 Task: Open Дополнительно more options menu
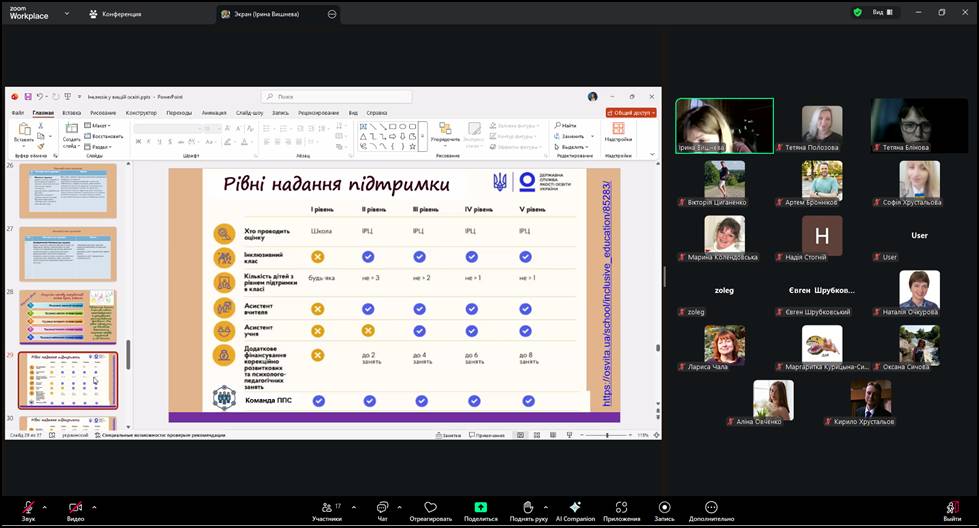click(x=711, y=508)
